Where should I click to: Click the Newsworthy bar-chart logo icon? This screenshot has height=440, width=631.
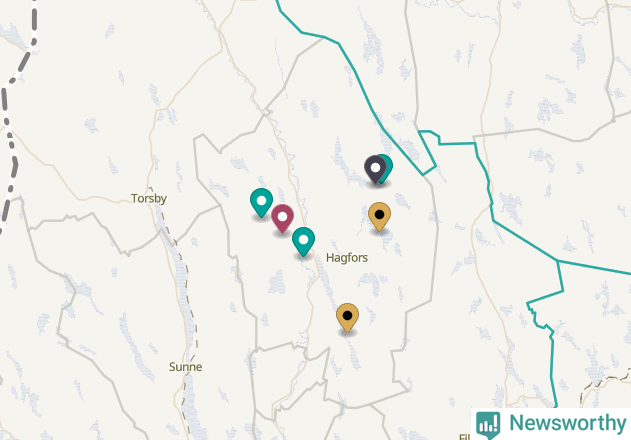(488, 425)
